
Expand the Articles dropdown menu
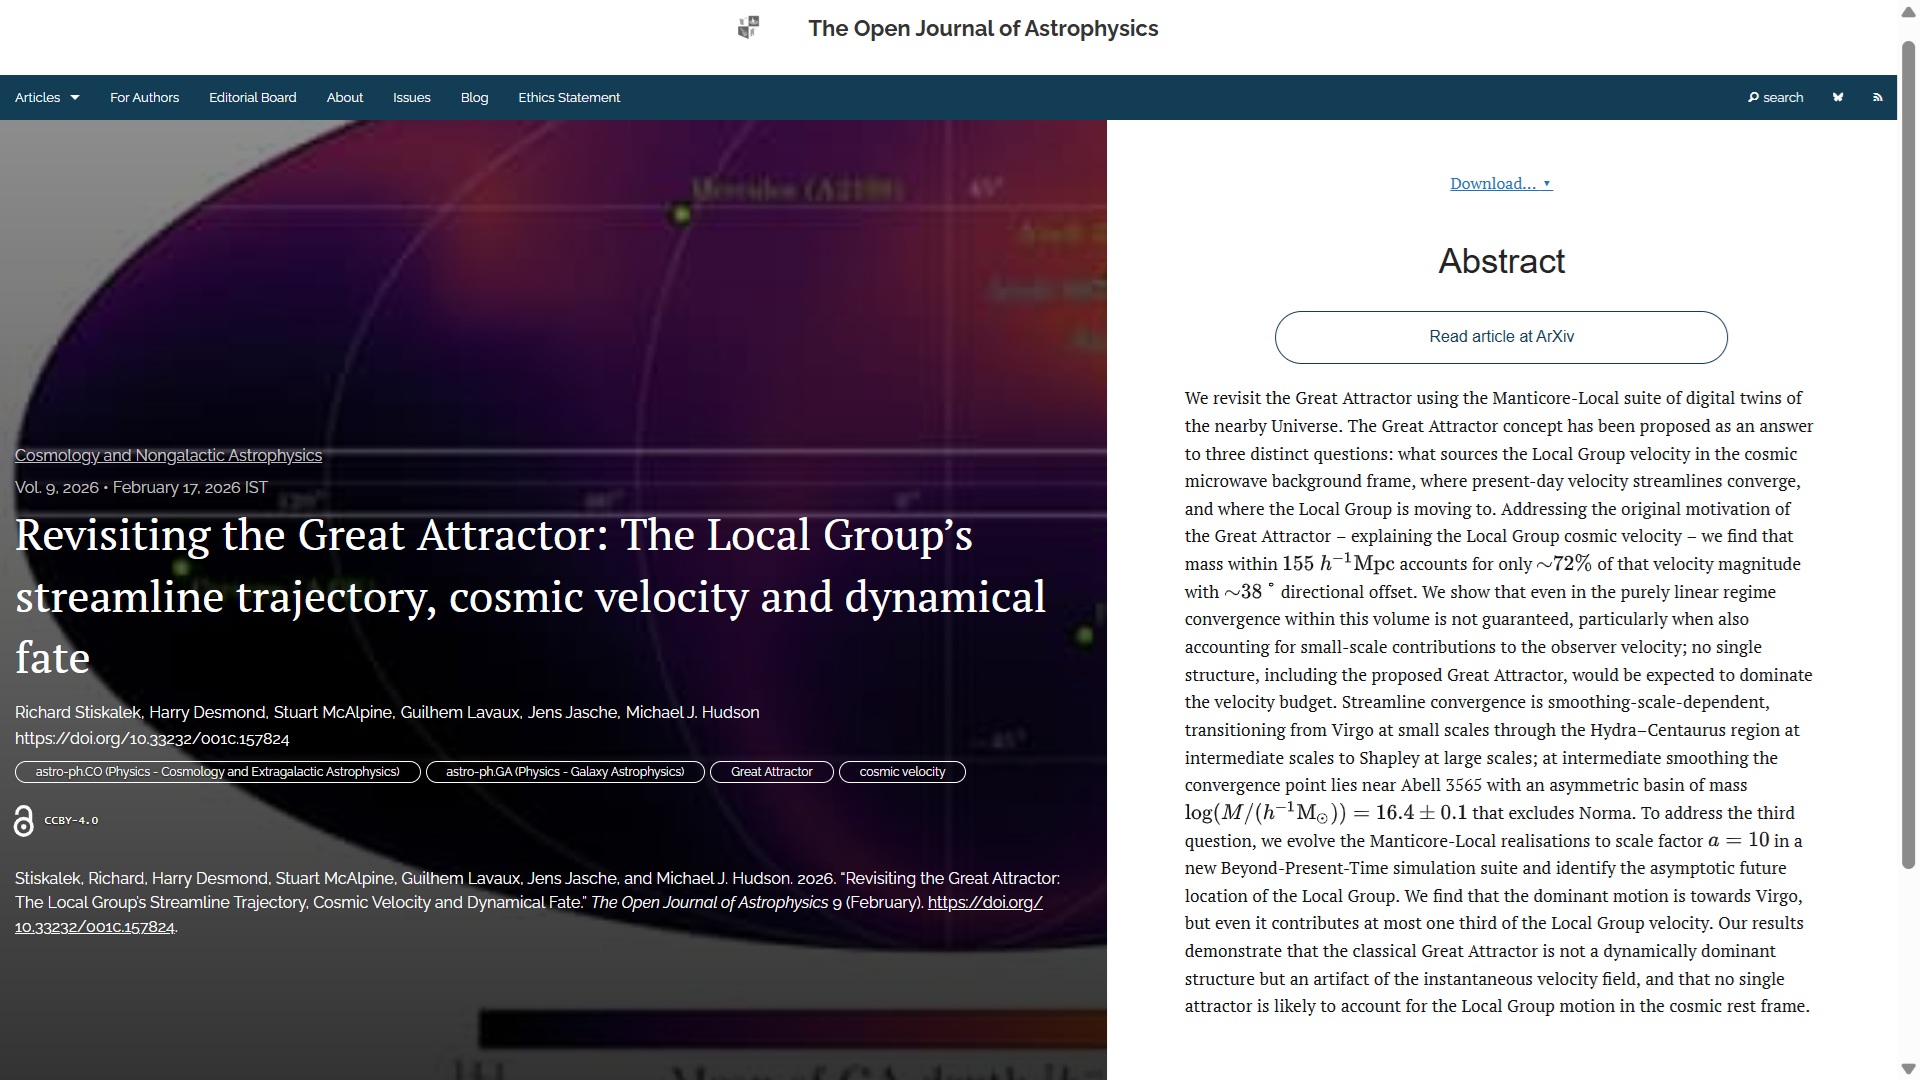(x=47, y=97)
